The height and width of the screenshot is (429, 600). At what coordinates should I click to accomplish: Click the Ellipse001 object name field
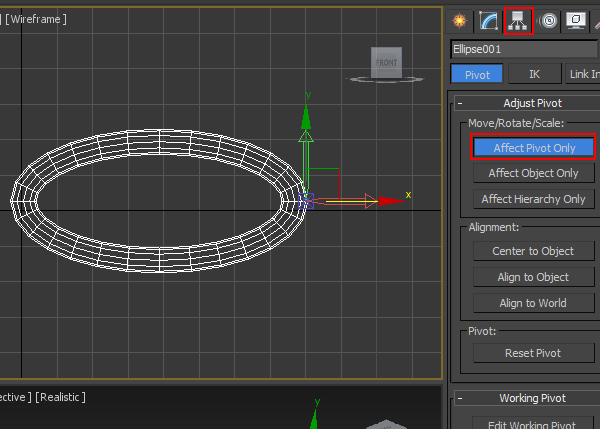pyautogui.click(x=522, y=48)
